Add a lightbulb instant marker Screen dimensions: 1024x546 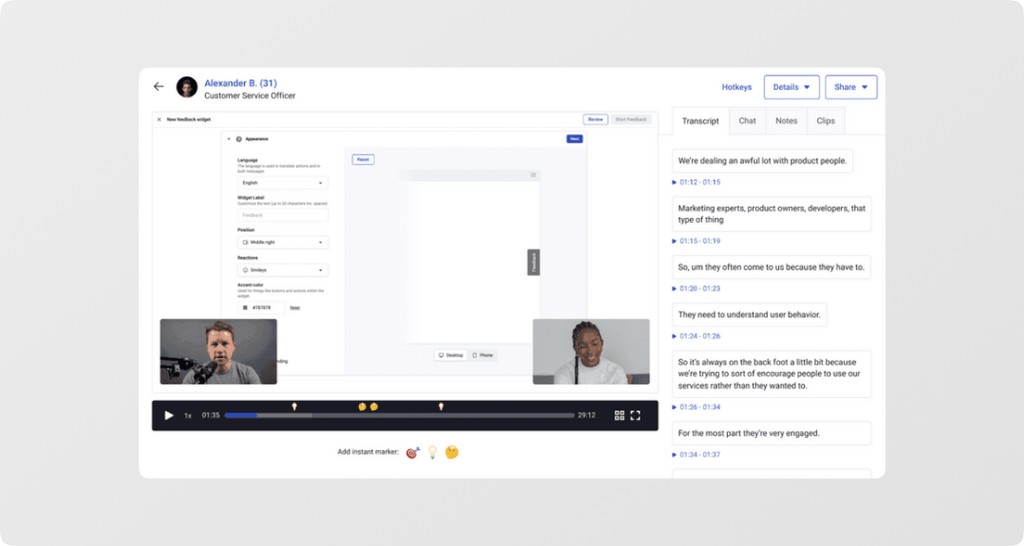coord(432,452)
